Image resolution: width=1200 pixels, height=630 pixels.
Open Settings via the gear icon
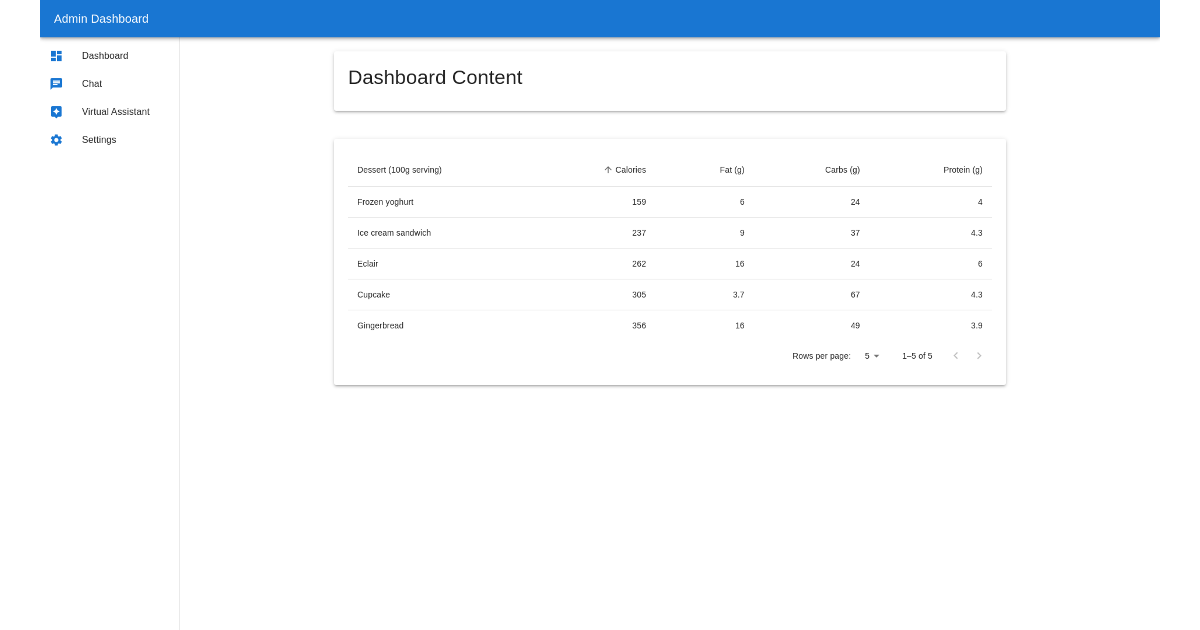(56, 140)
